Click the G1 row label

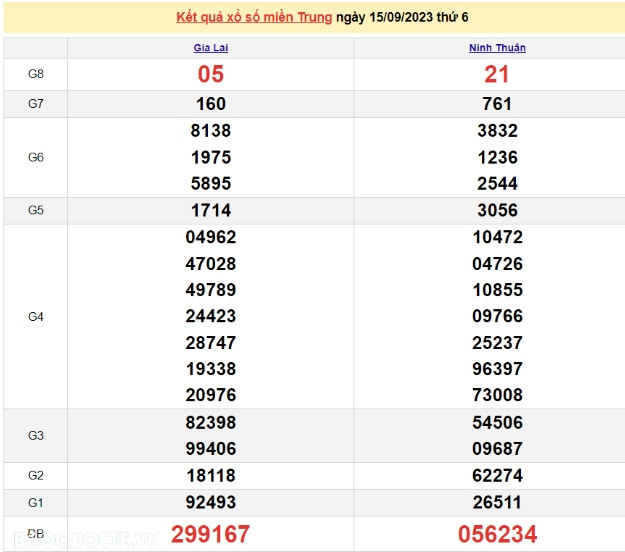[36, 503]
